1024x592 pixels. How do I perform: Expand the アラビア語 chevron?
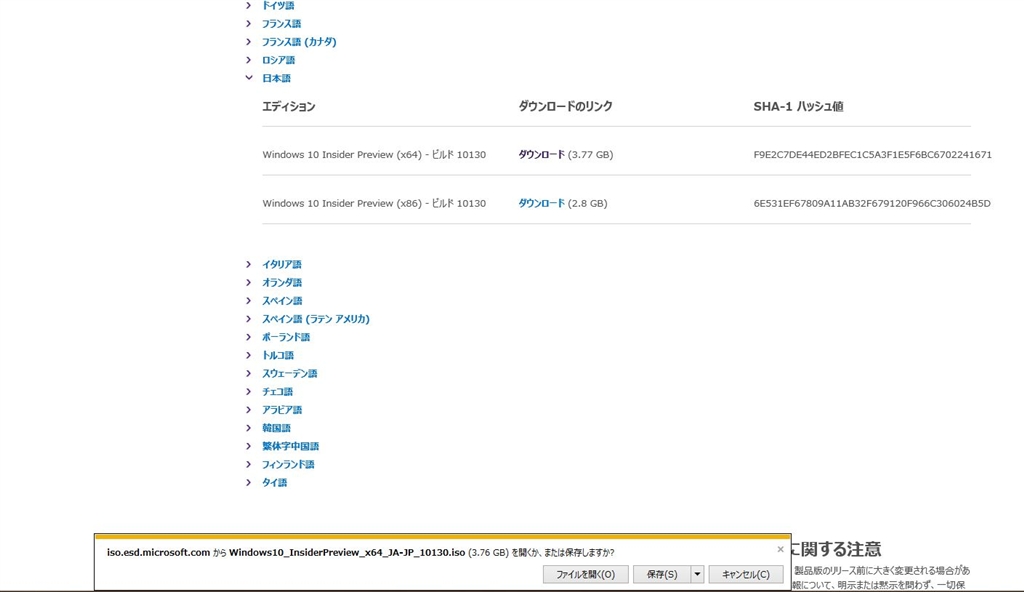pos(248,410)
